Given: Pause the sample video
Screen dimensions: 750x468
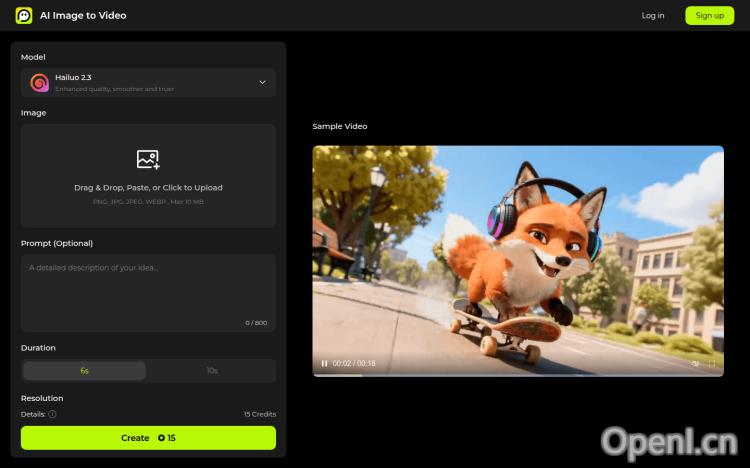Looking at the screenshot, I should (324, 363).
